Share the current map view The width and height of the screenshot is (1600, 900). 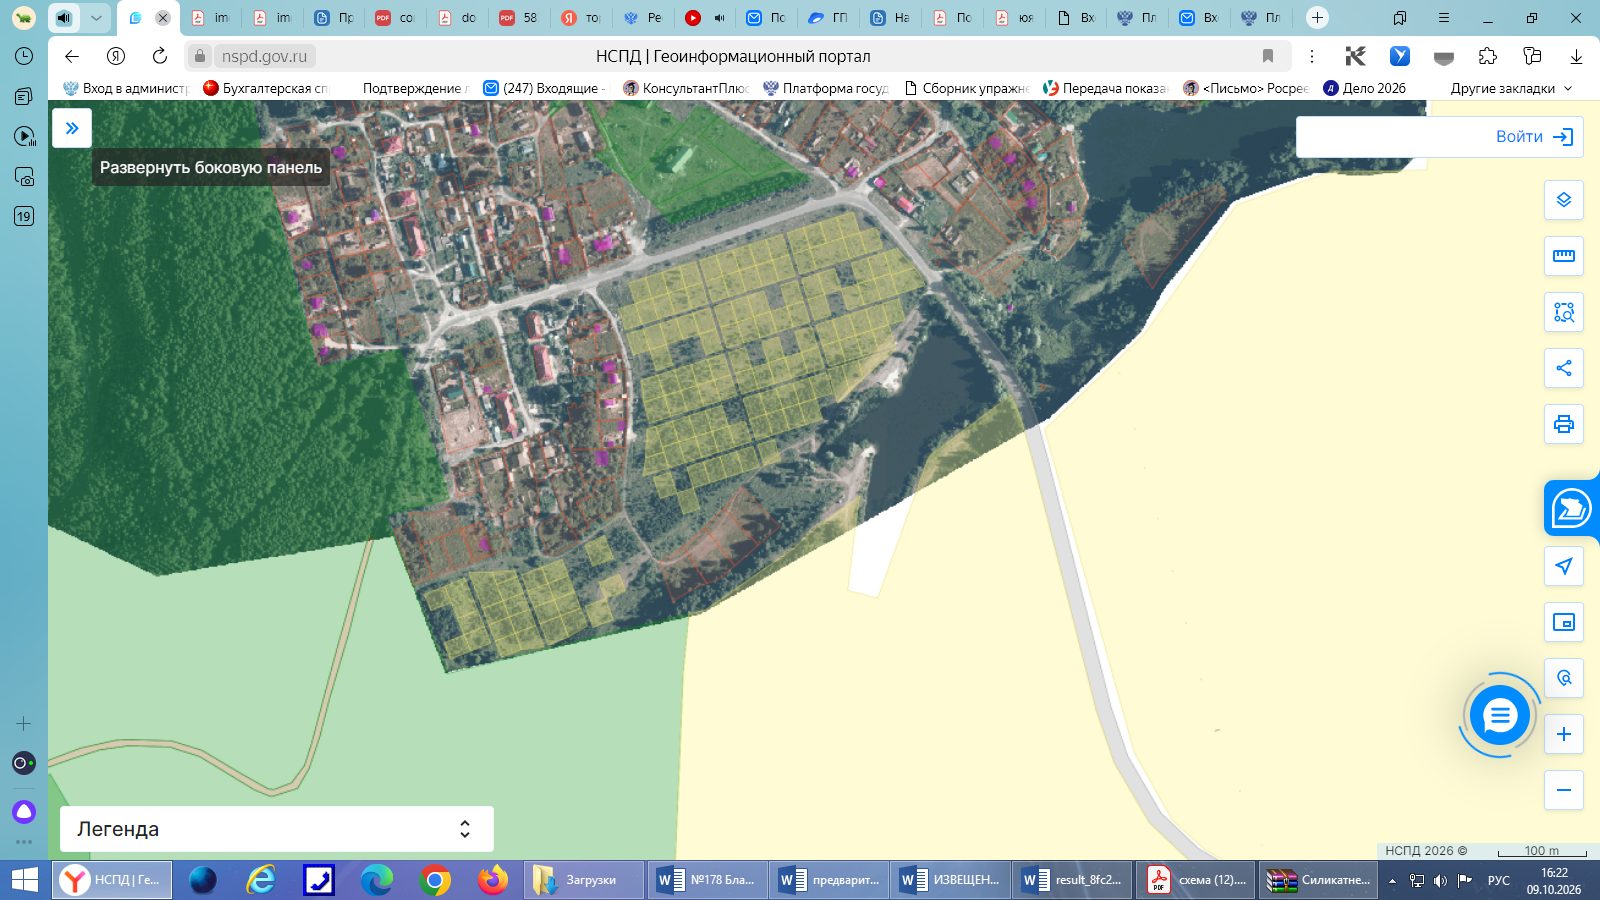pyautogui.click(x=1564, y=368)
